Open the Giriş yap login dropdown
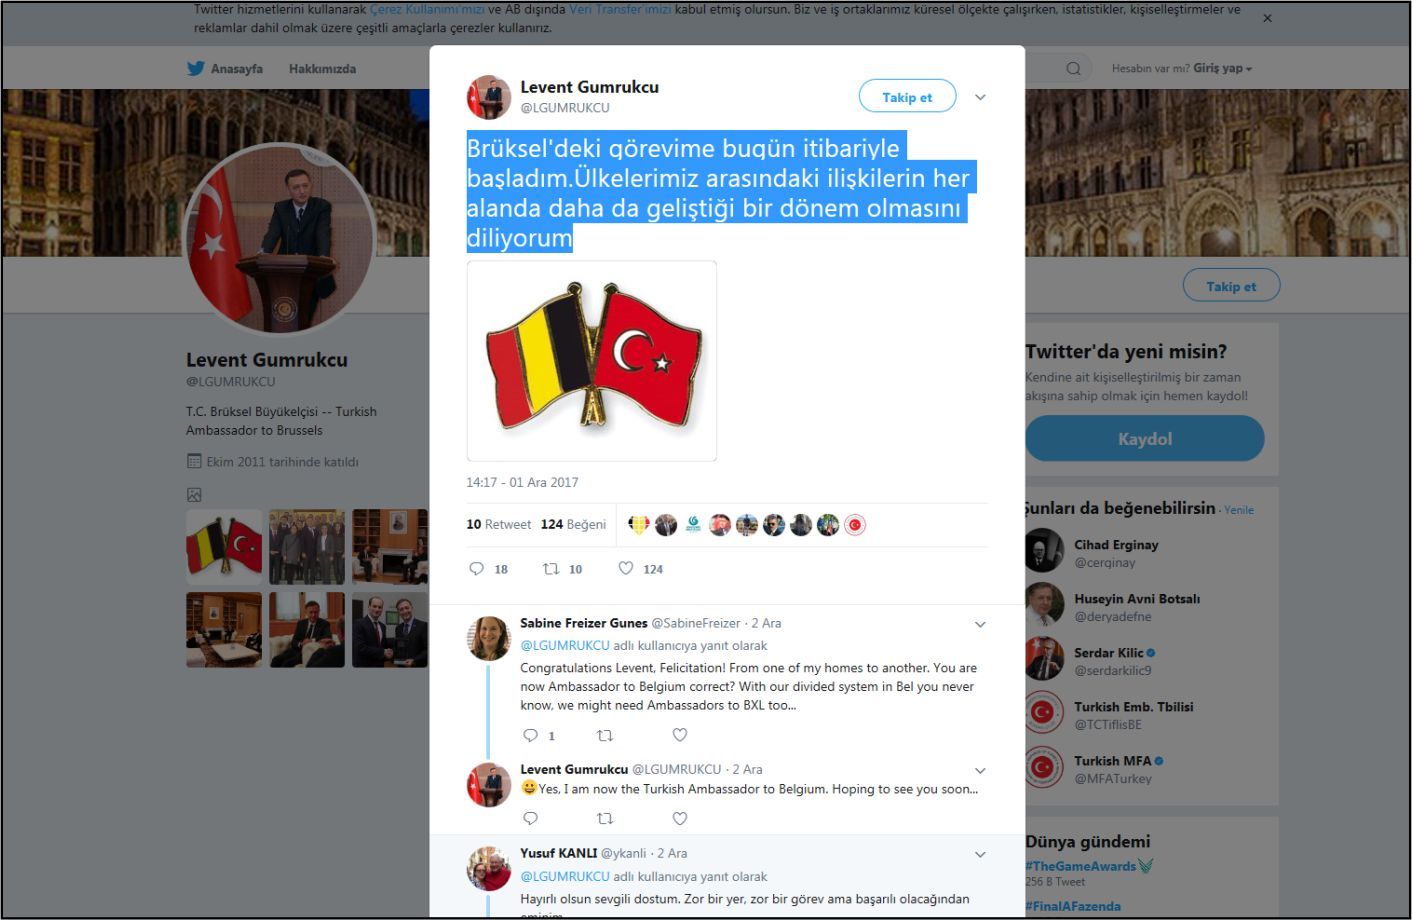 (1222, 68)
